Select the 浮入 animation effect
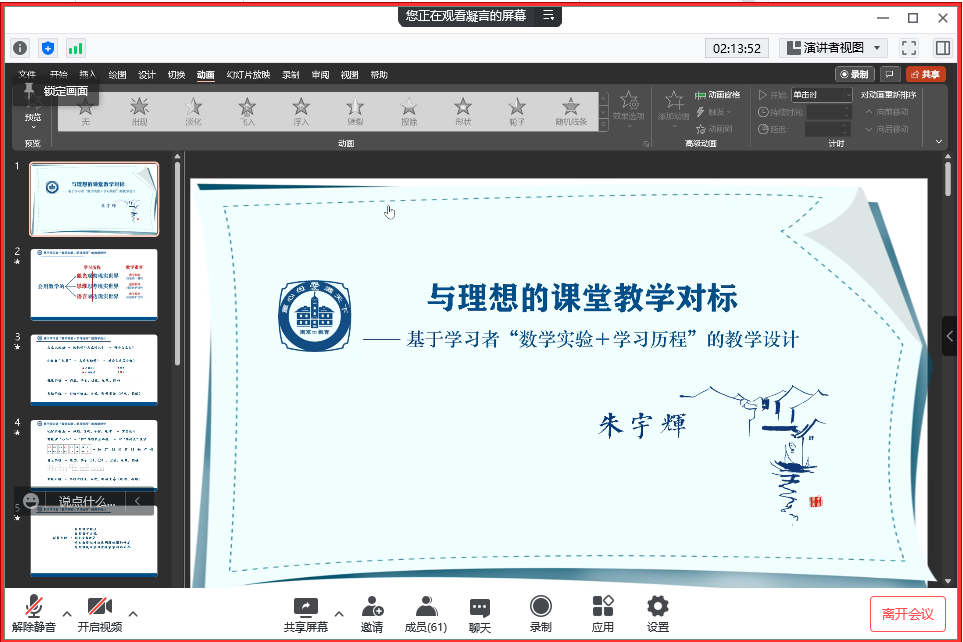The height and width of the screenshot is (642, 963). click(301, 111)
